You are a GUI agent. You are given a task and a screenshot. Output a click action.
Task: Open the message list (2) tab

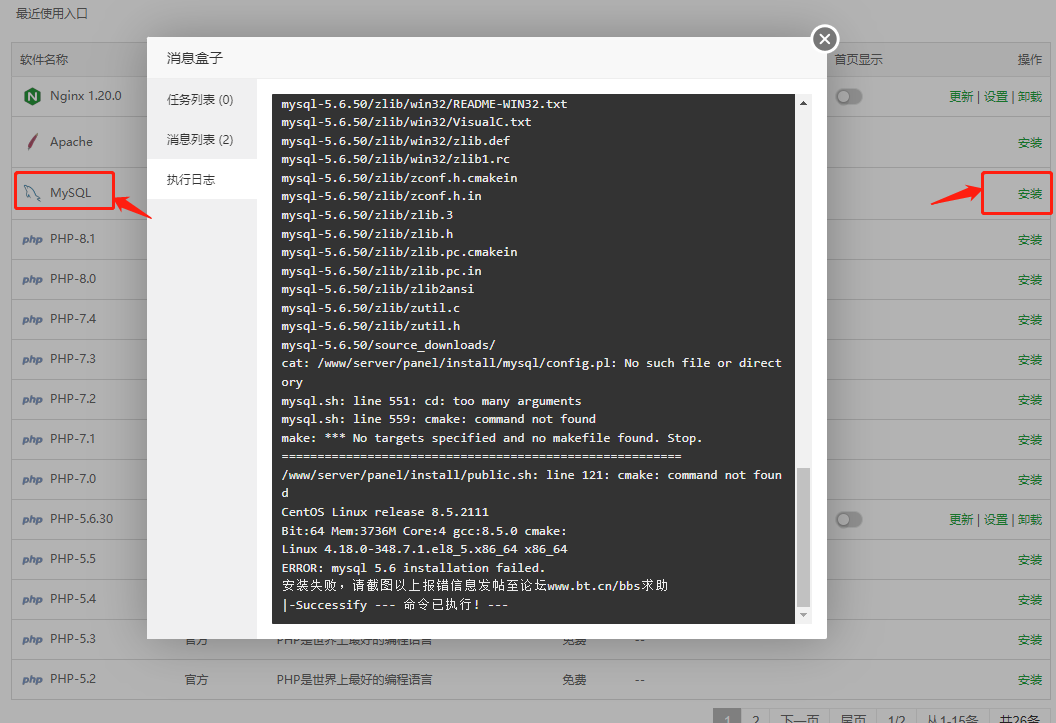(x=201, y=139)
